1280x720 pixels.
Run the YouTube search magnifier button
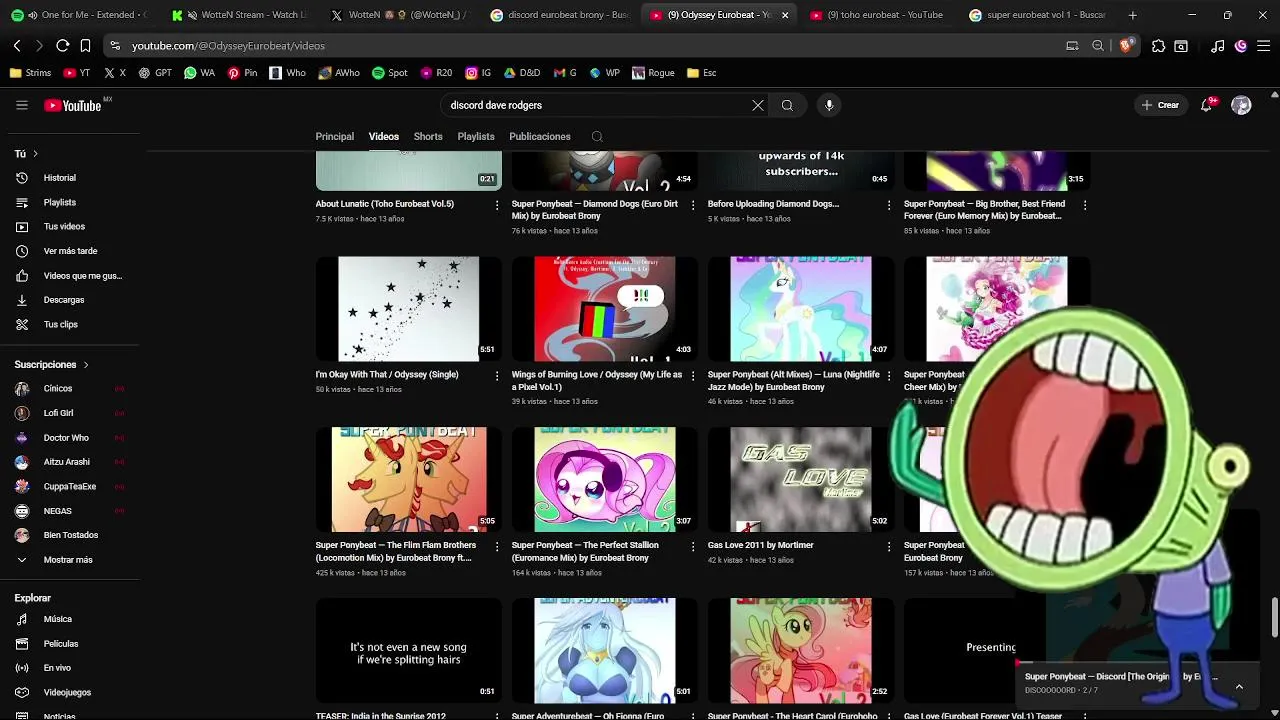(x=787, y=105)
